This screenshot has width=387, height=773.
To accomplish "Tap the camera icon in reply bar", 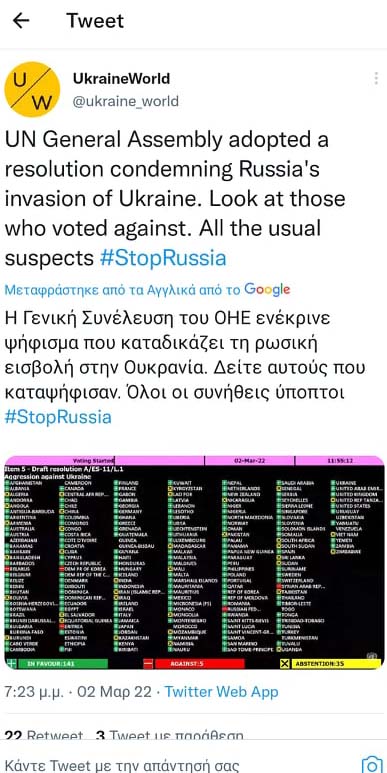I will (x=371, y=764).
